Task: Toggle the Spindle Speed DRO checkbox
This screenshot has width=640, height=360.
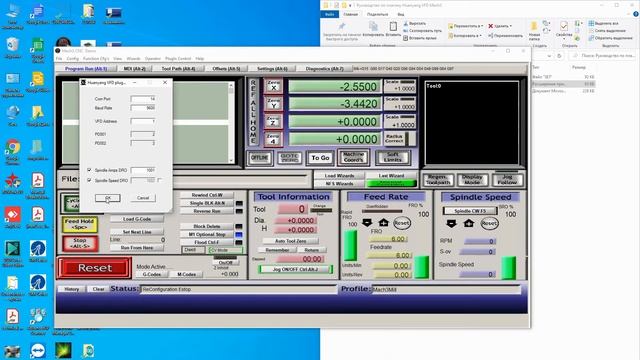Action: coord(89,180)
